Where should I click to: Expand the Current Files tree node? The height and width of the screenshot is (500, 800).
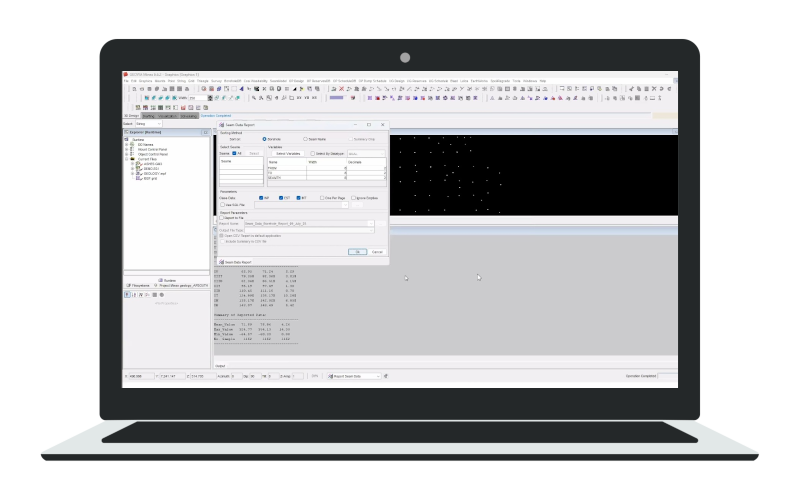tap(127, 159)
